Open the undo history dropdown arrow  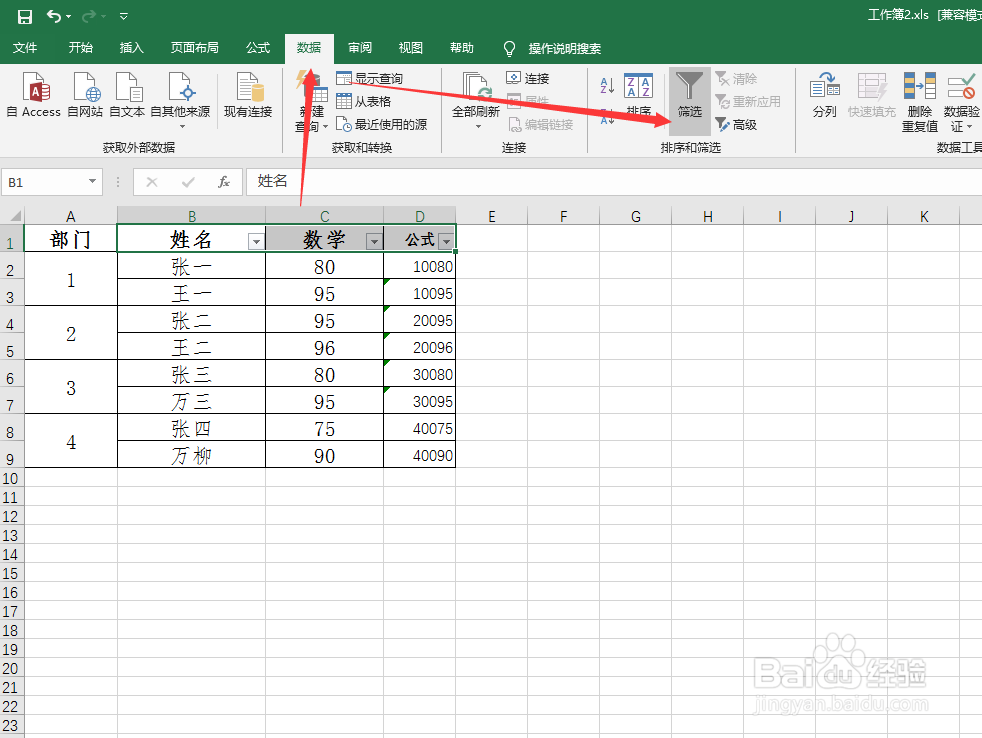(68, 17)
